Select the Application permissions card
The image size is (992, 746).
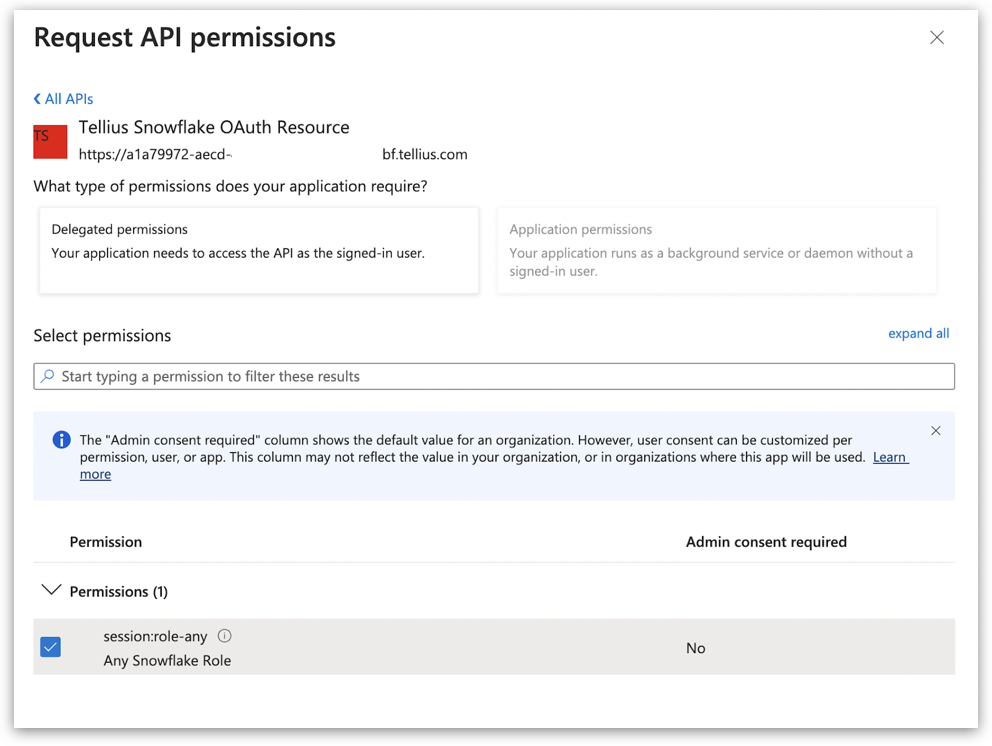click(716, 250)
